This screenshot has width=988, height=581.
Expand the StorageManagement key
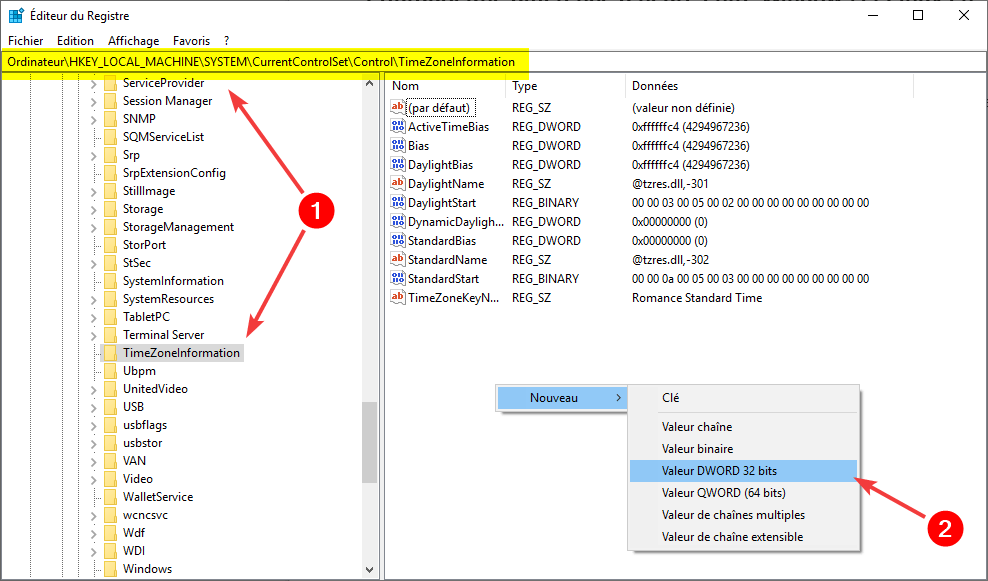[x=93, y=227]
